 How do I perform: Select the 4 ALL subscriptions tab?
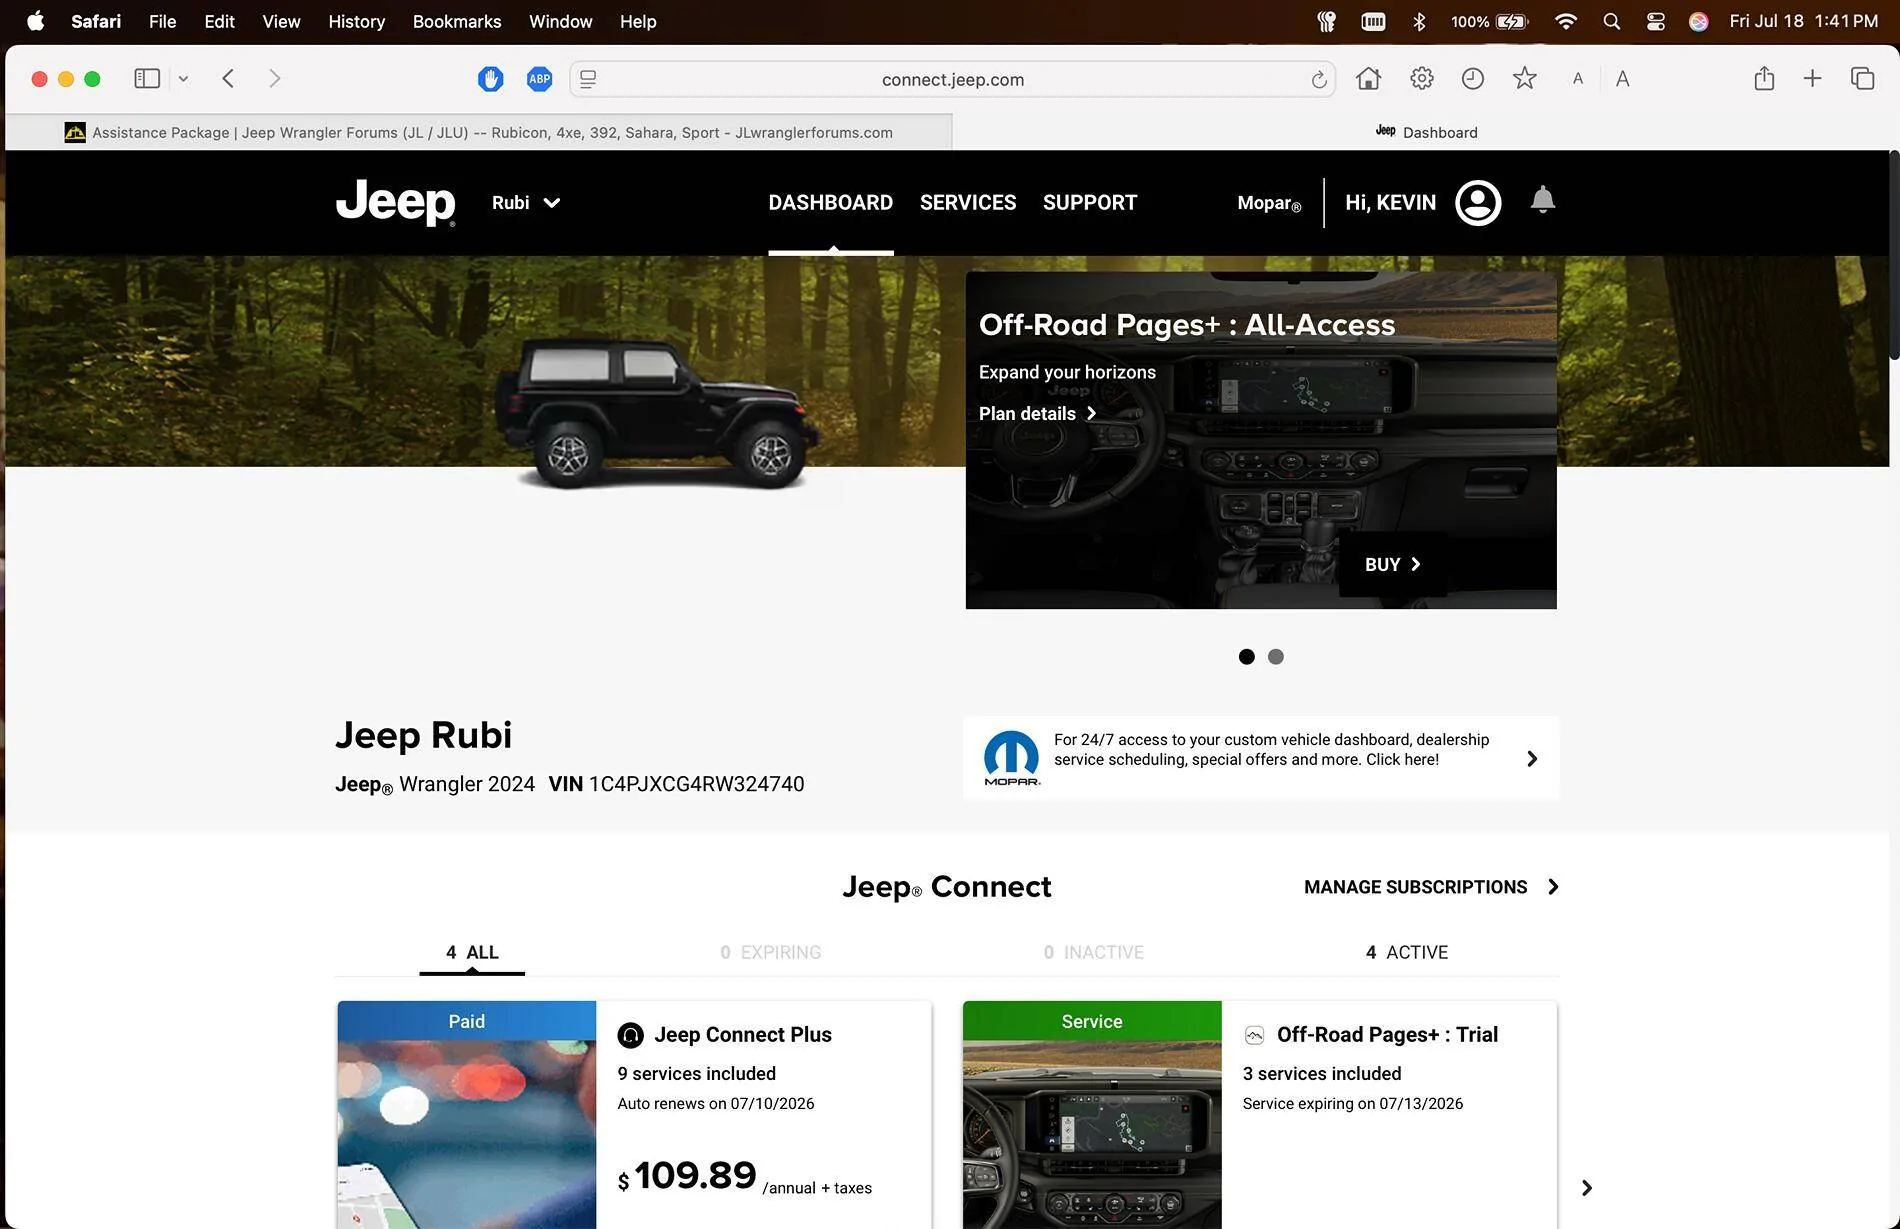pos(472,952)
